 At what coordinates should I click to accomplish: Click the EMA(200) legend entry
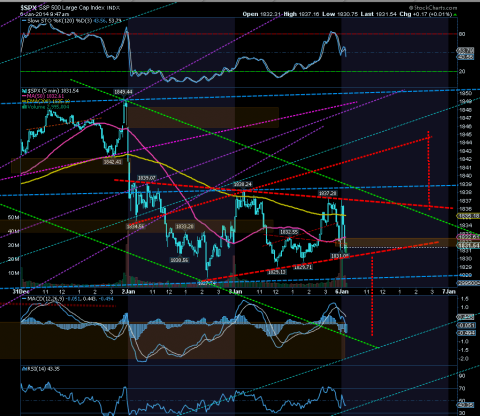click(x=46, y=101)
